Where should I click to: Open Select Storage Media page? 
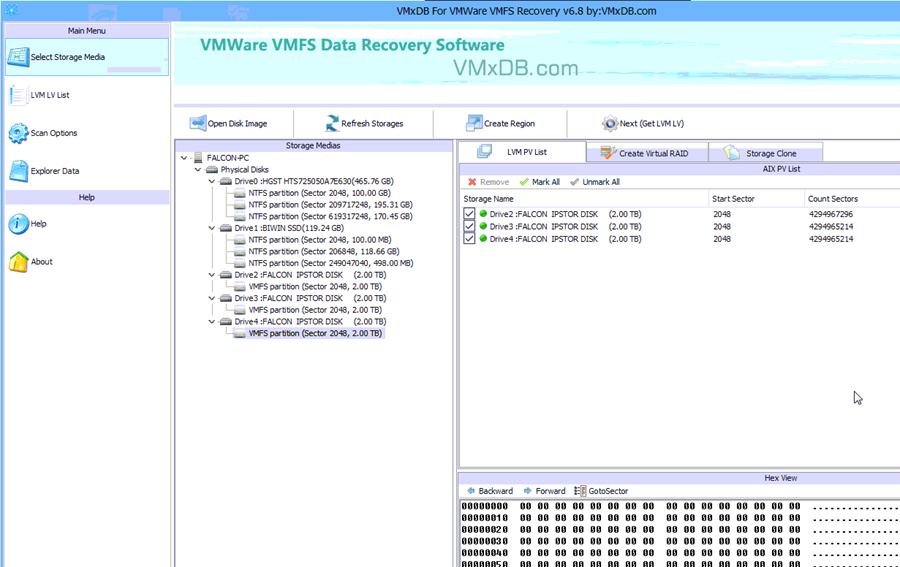coord(87,57)
